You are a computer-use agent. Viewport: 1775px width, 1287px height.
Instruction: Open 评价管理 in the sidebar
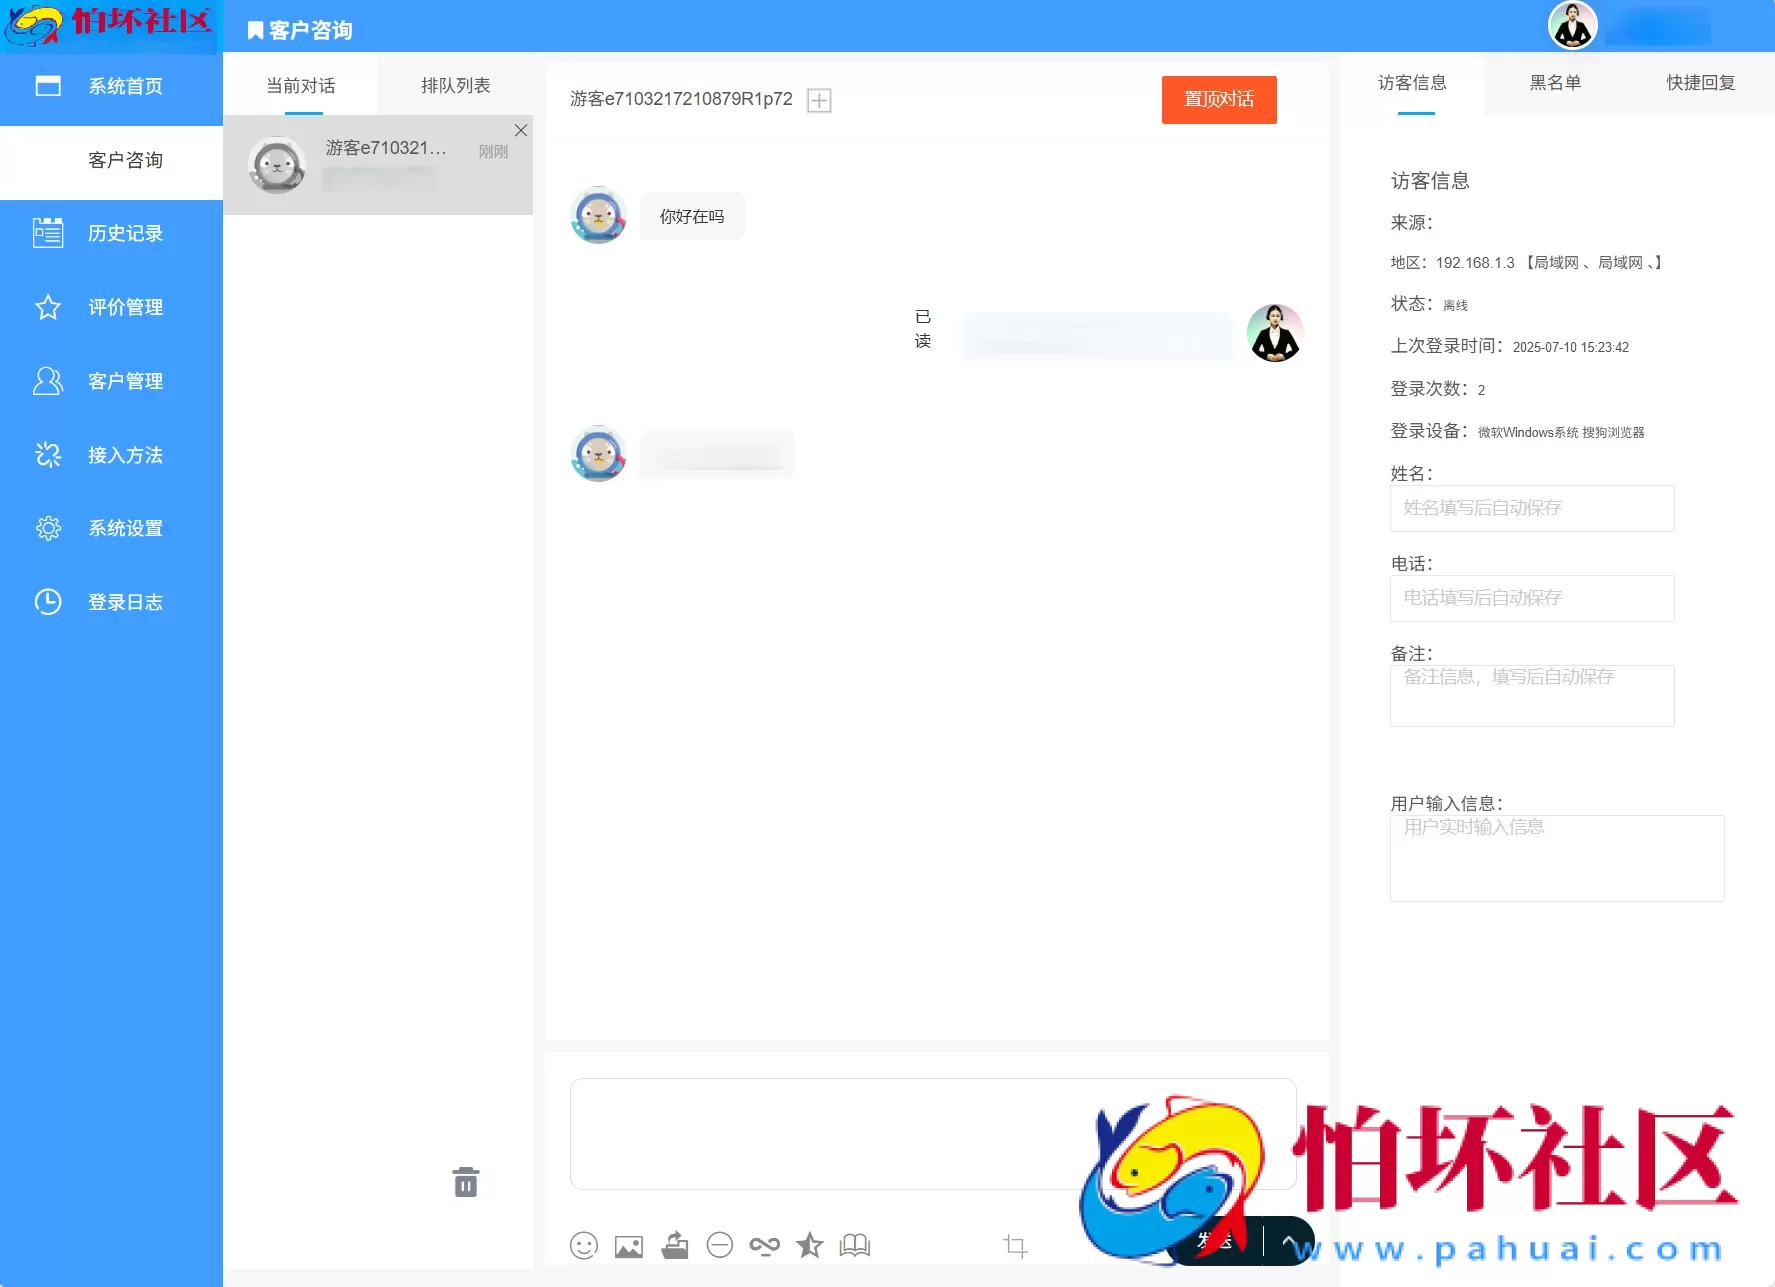pos(111,307)
